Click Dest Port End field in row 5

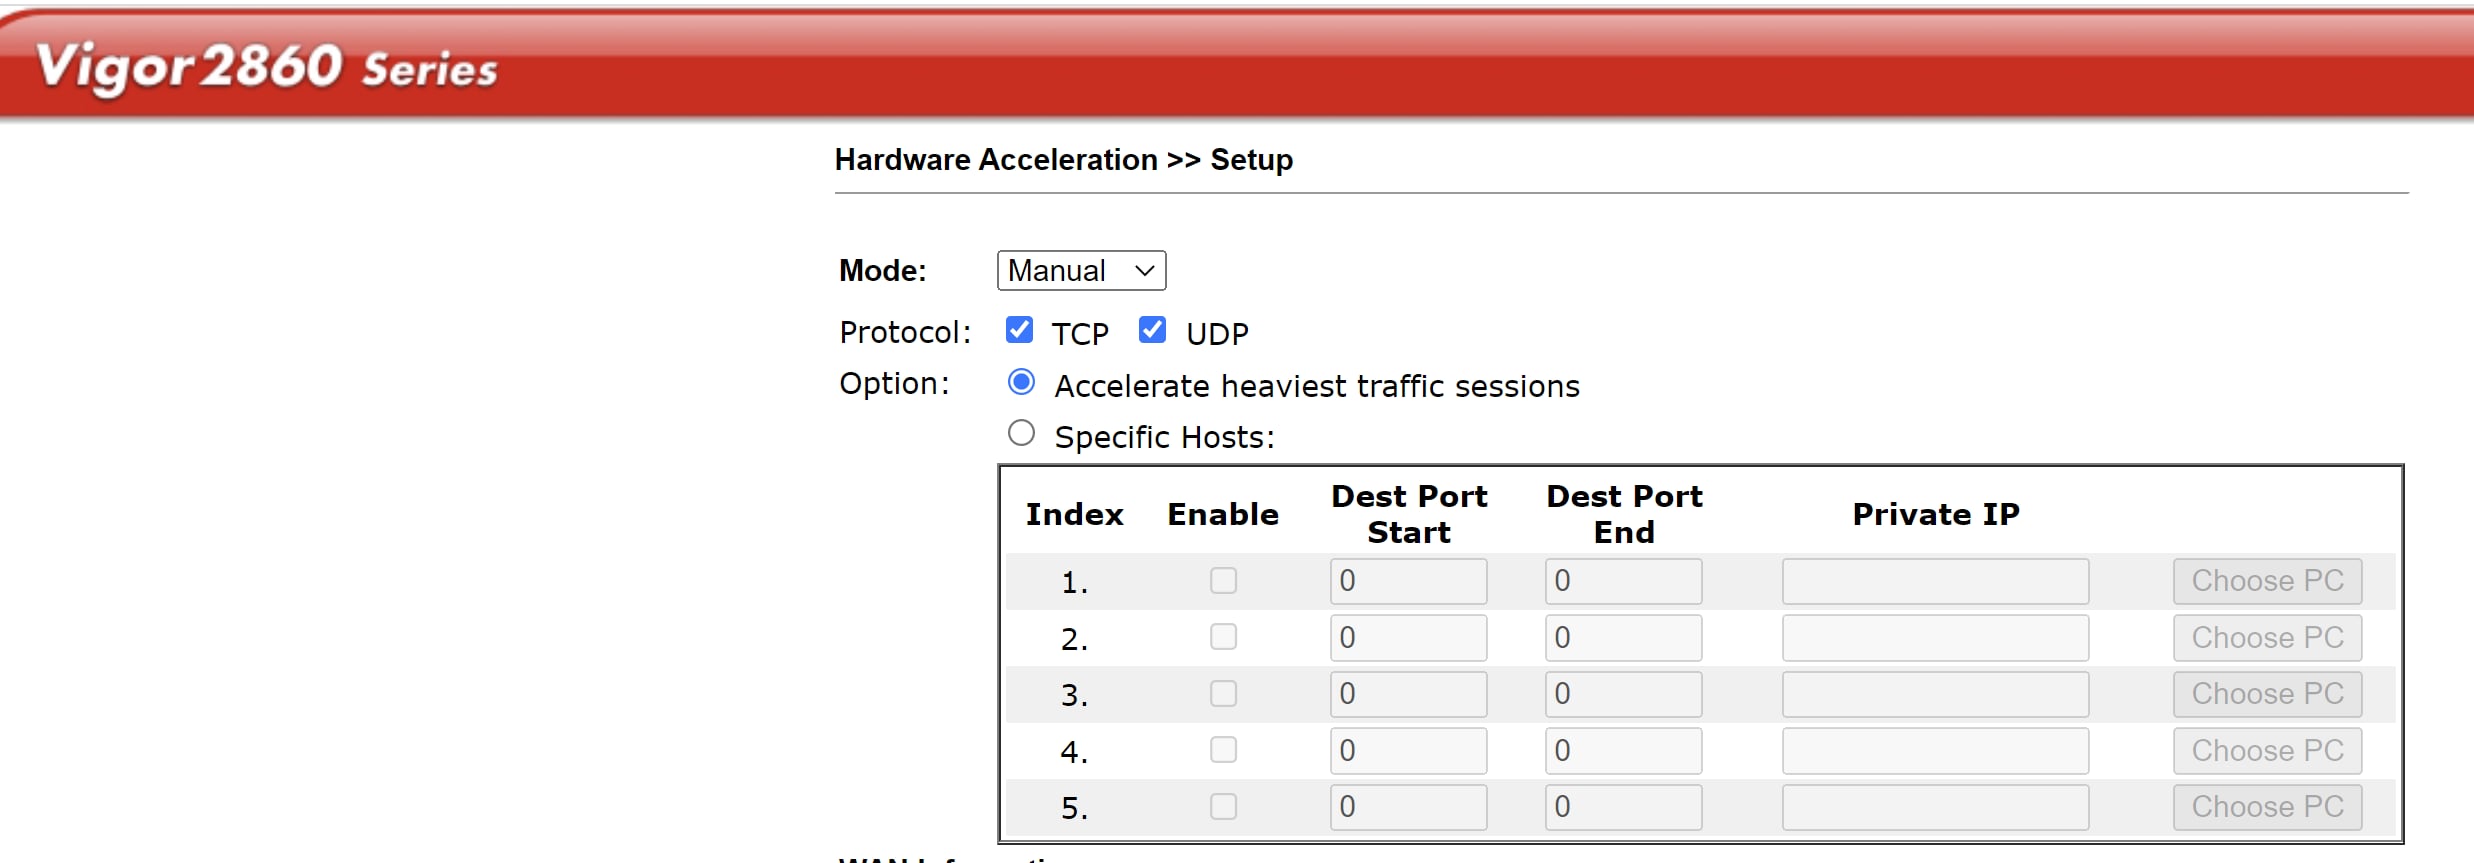point(1623,807)
